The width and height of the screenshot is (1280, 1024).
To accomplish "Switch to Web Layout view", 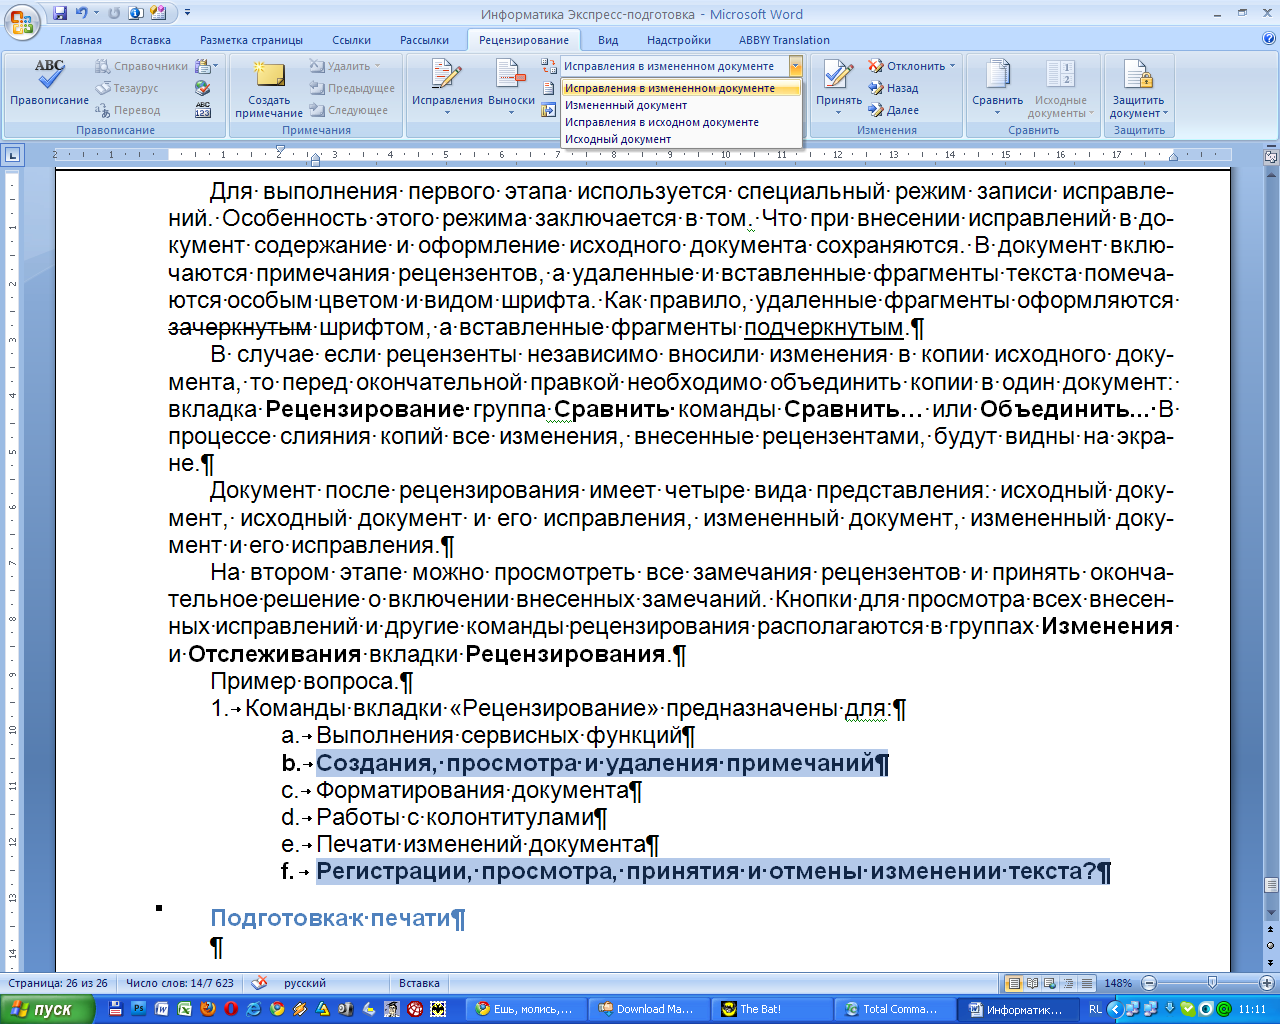I will click(x=1050, y=983).
